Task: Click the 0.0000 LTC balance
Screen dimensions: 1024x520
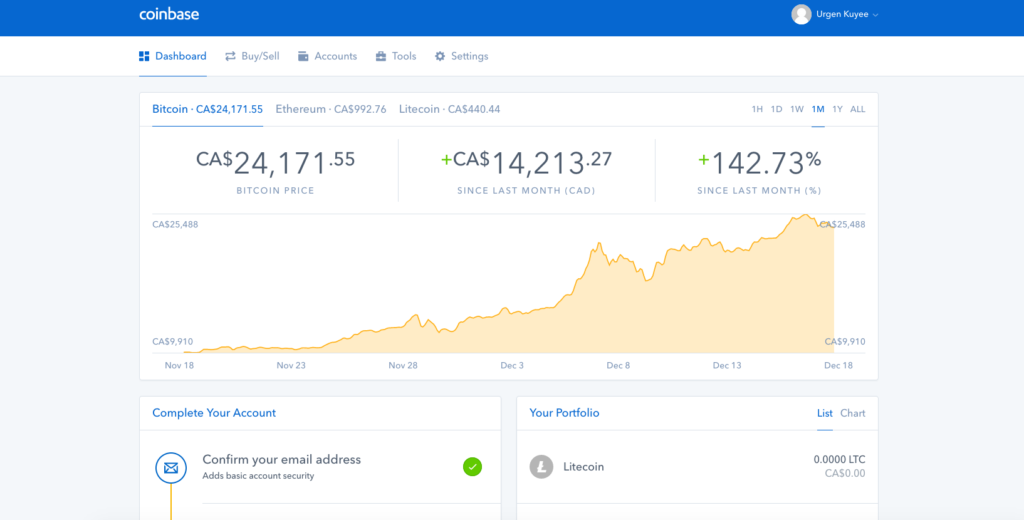Action: 839,459
